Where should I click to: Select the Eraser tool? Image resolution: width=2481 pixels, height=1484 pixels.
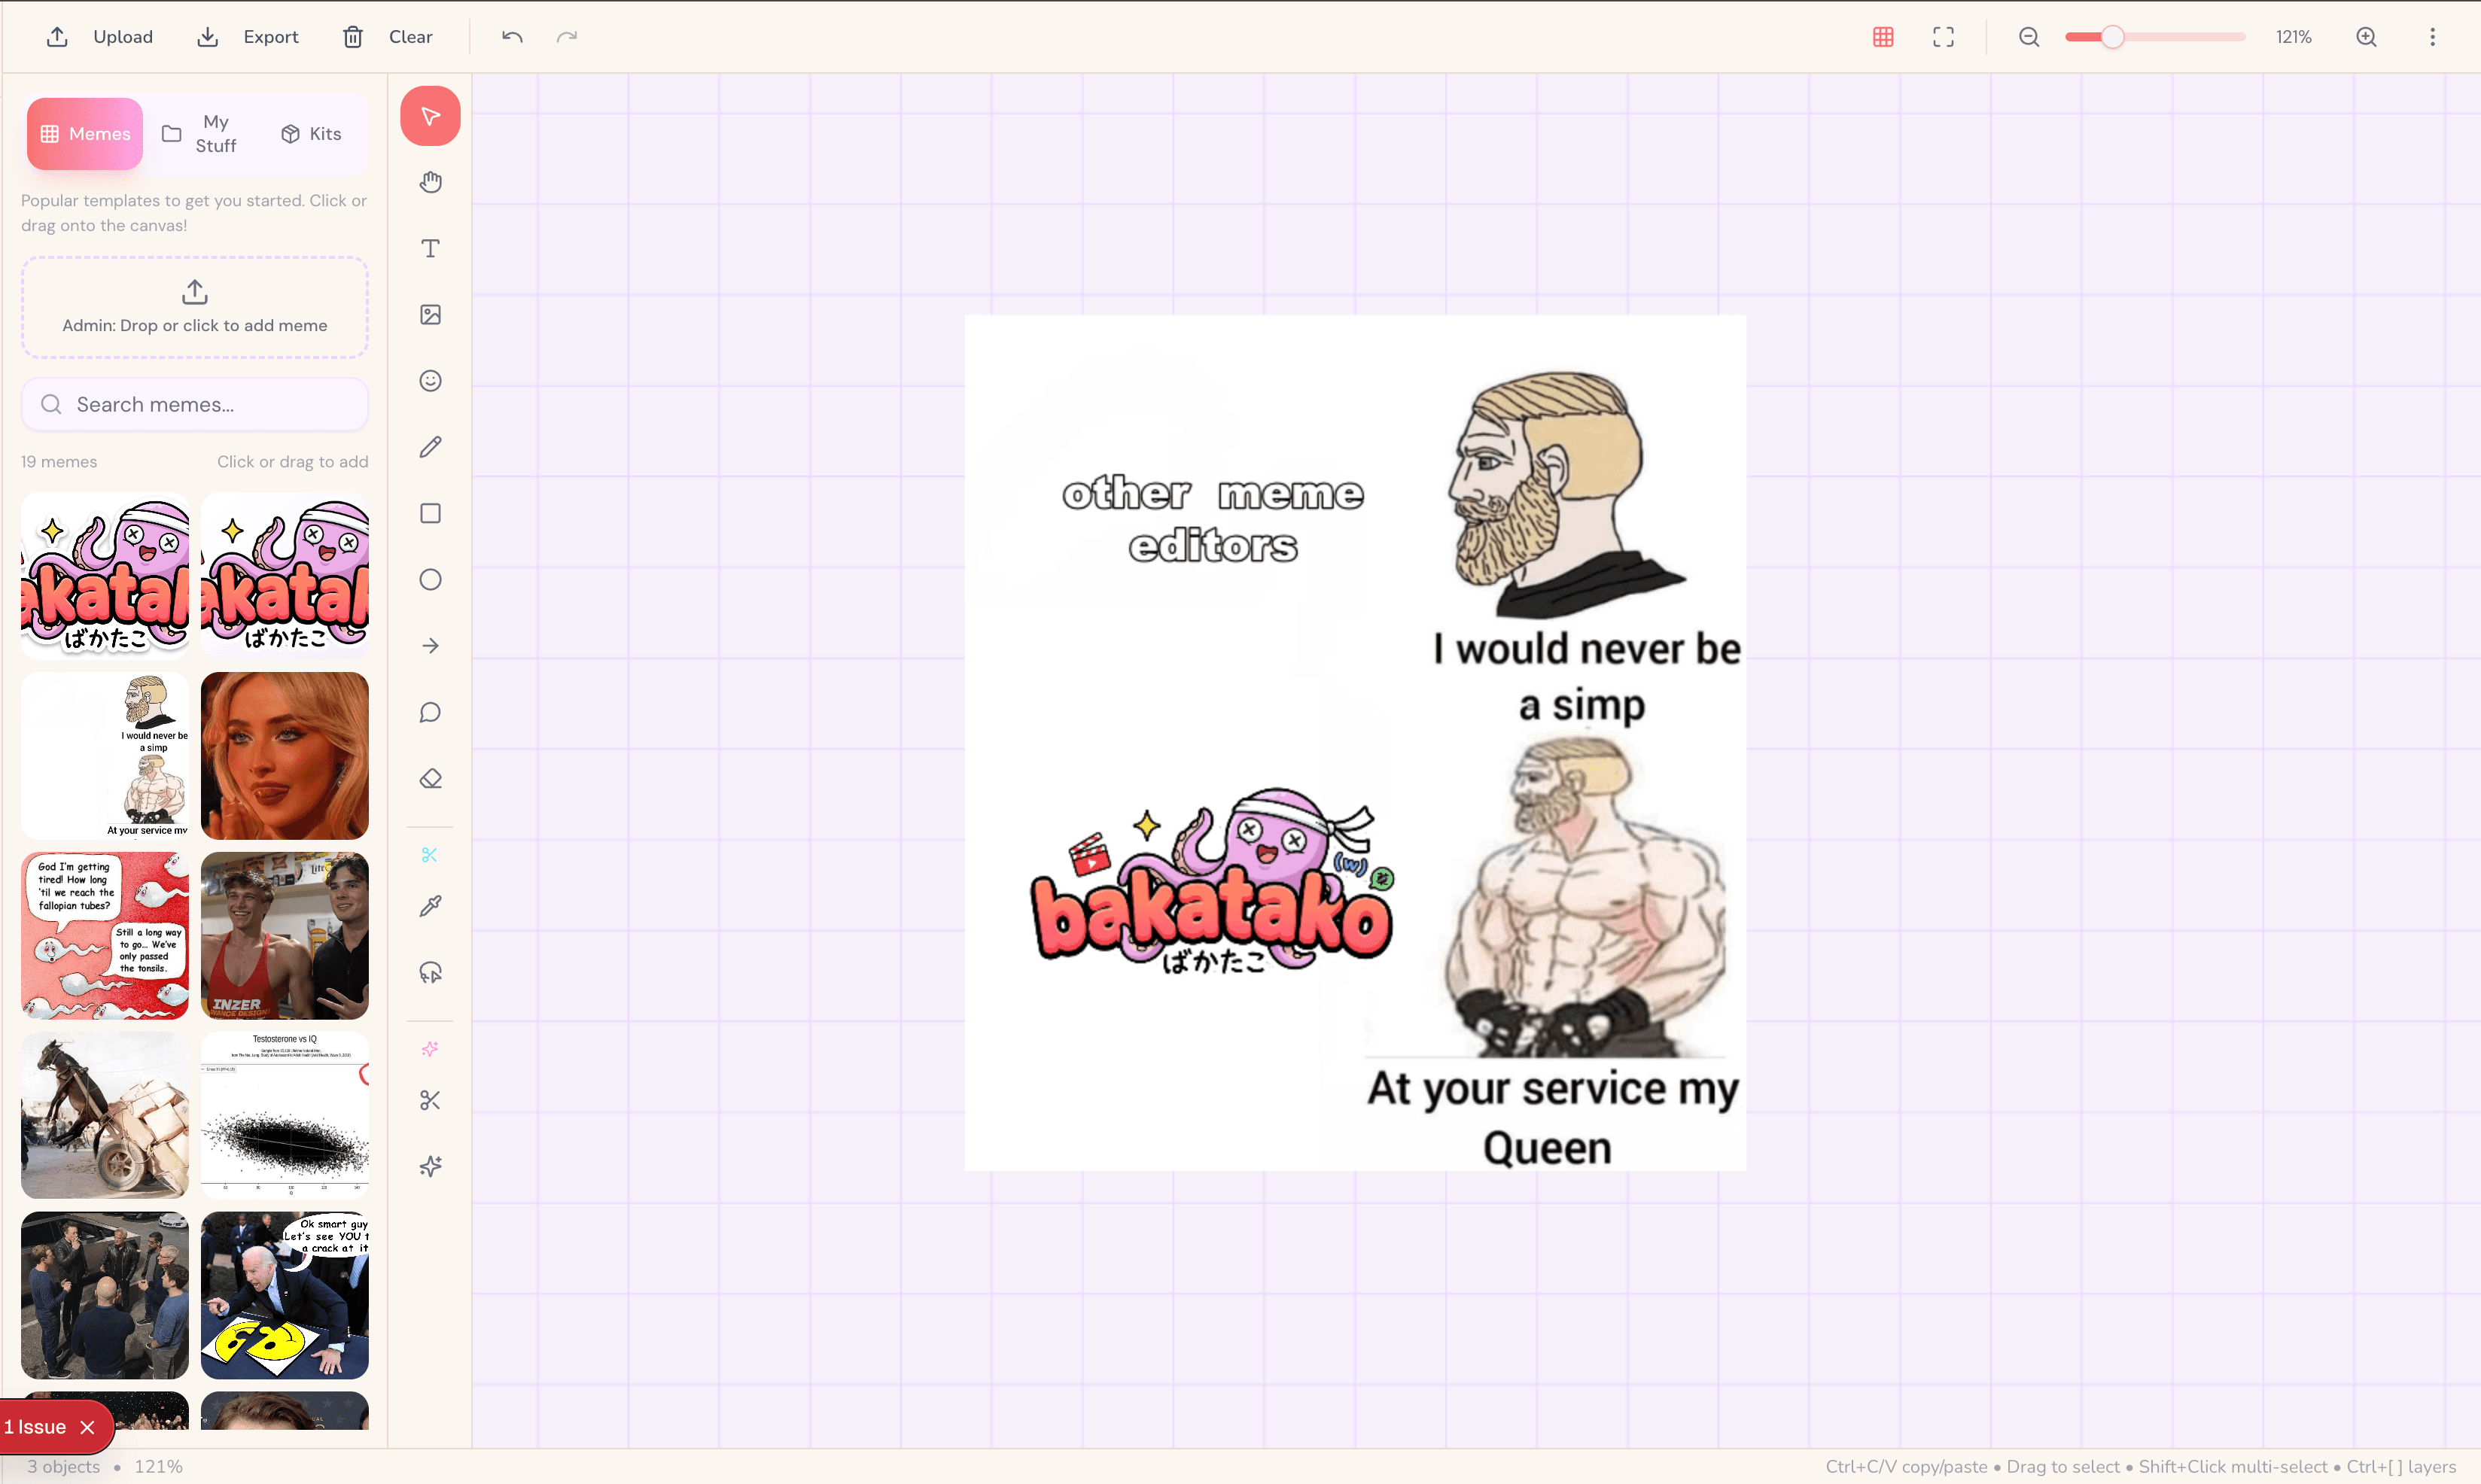click(x=430, y=778)
